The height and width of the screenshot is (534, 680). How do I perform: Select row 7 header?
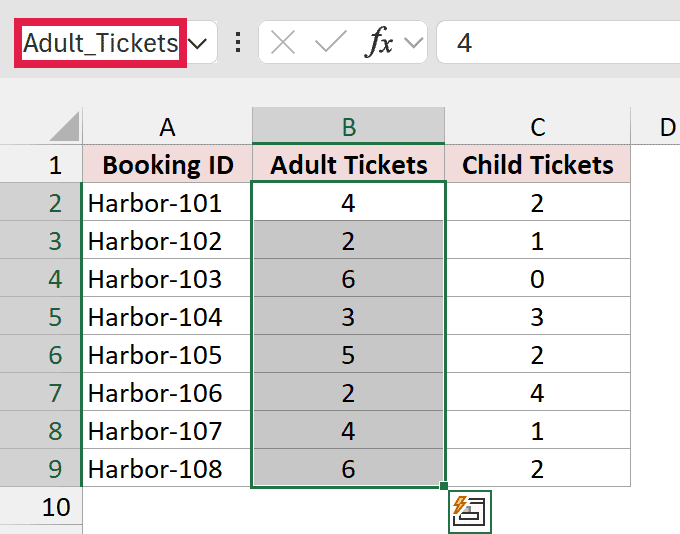pyautogui.click(x=41, y=392)
